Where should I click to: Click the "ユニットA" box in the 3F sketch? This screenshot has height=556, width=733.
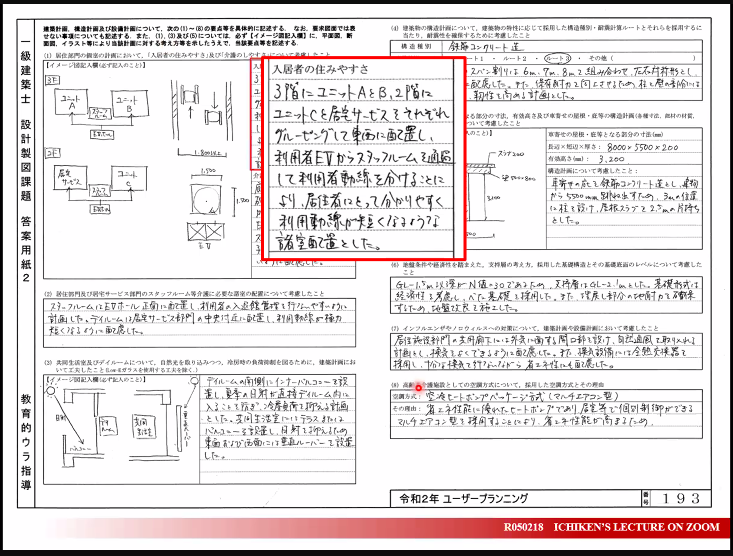coord(71,103)
